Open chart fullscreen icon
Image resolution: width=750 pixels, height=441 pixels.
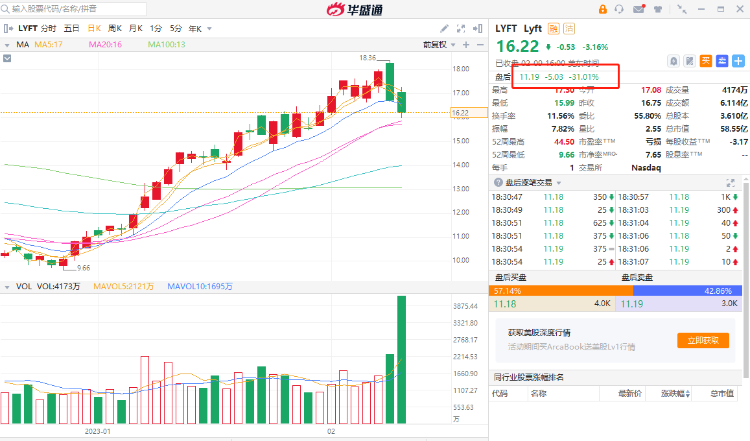coord(461,29)
